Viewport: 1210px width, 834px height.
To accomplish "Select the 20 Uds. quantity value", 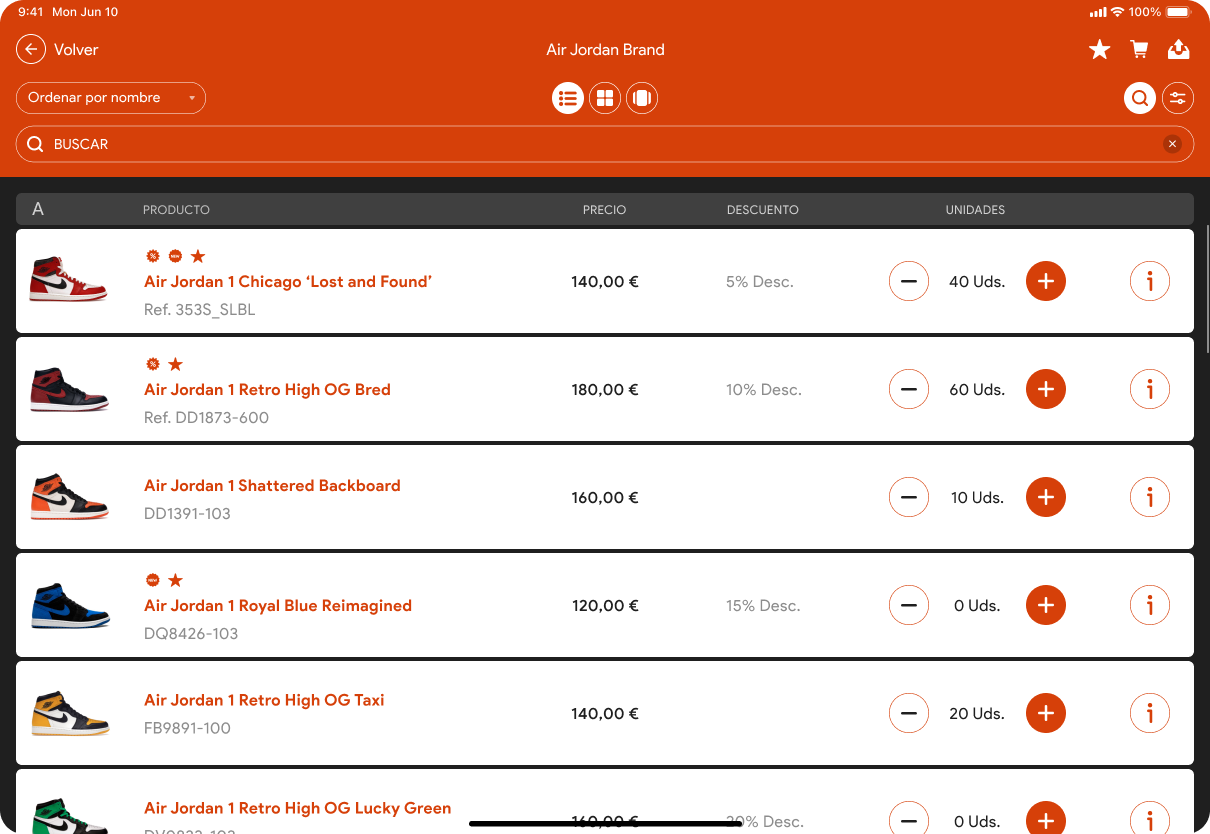I will pos(977,714).
